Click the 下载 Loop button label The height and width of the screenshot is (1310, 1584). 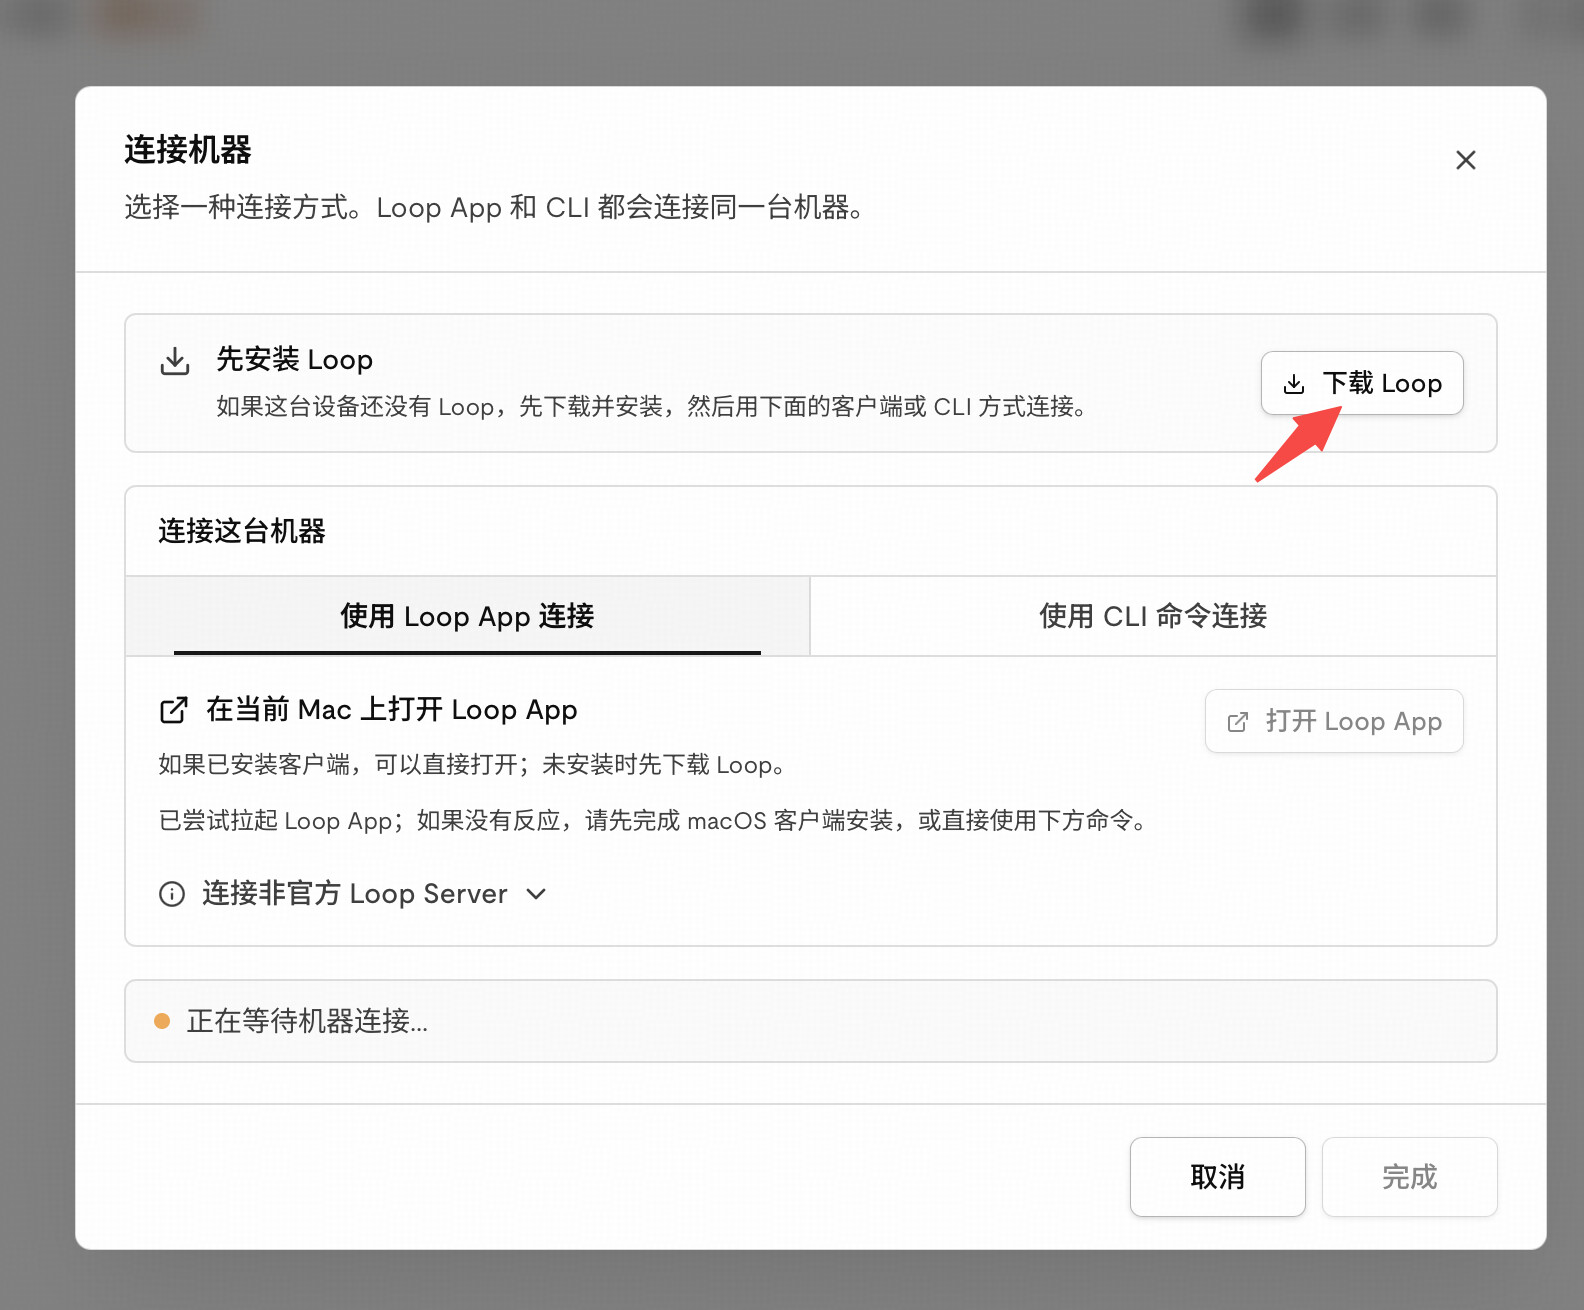1382,384
